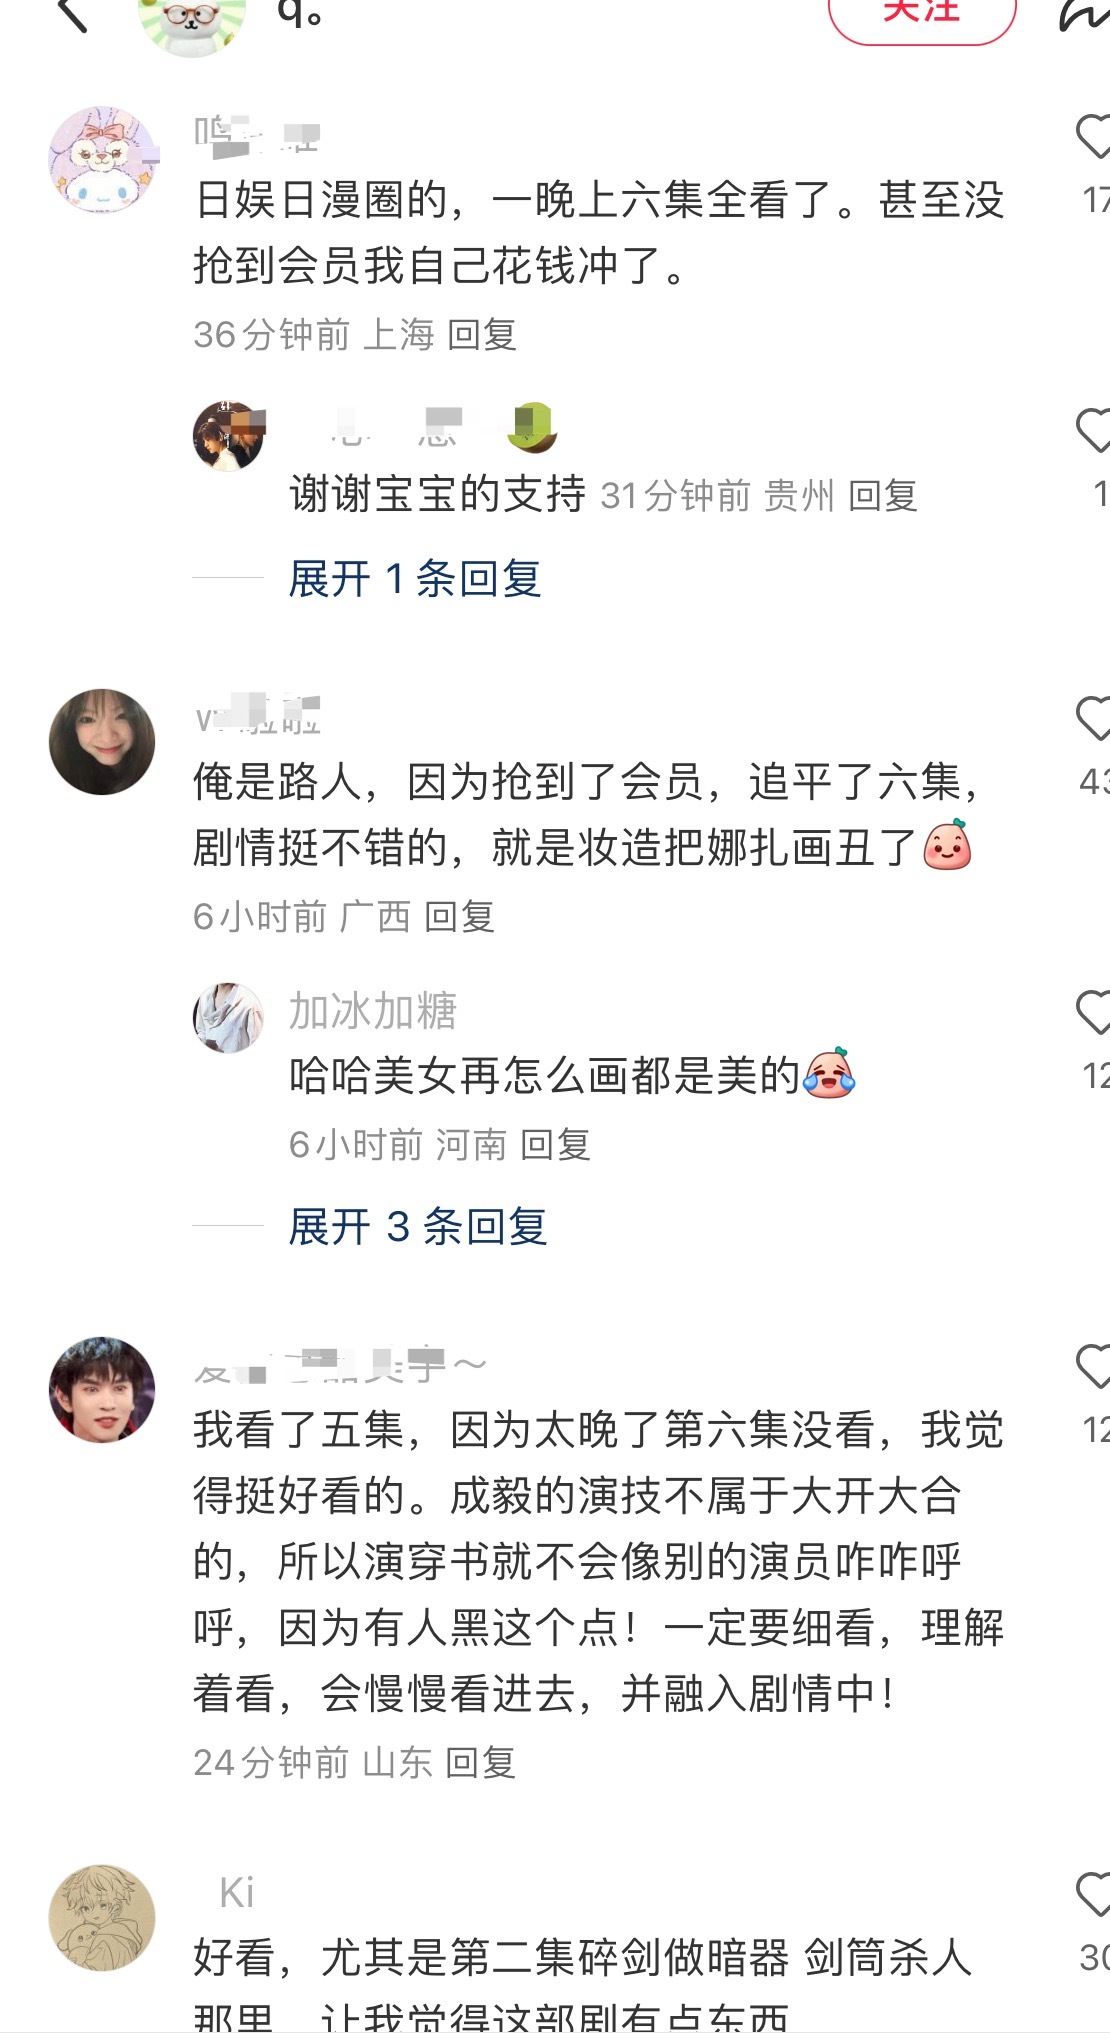
Task: Open 加冰加糖 username profile
Action: tap(373, 1011)
